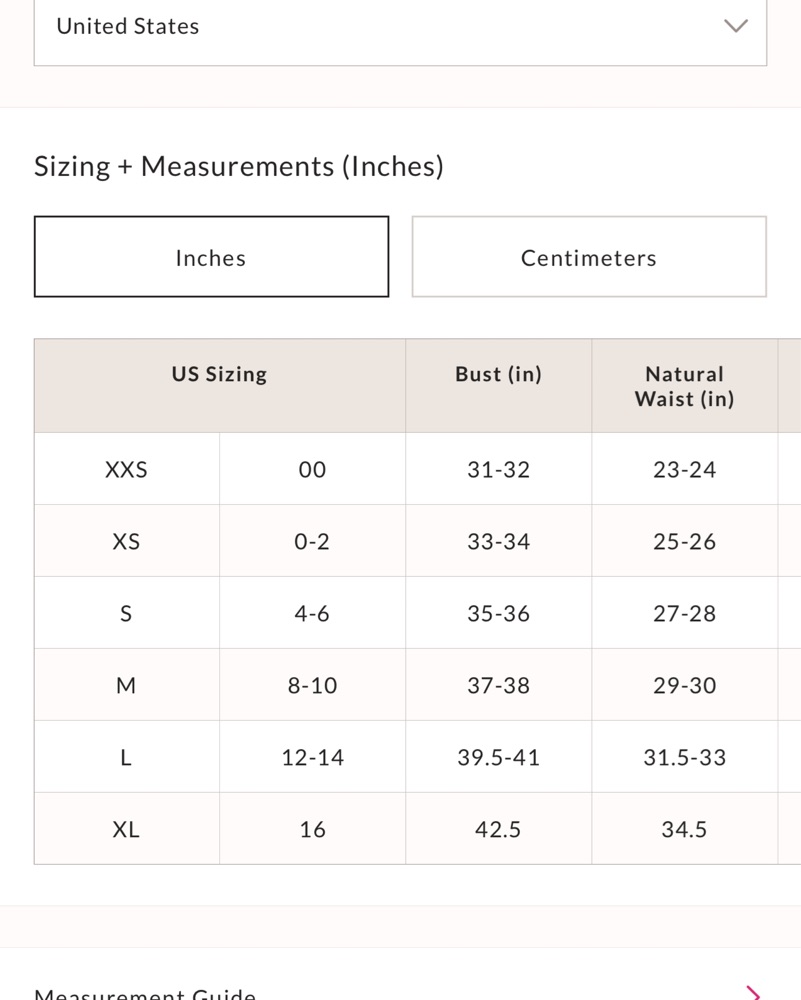Select the XL size row label

pos(126,829)
